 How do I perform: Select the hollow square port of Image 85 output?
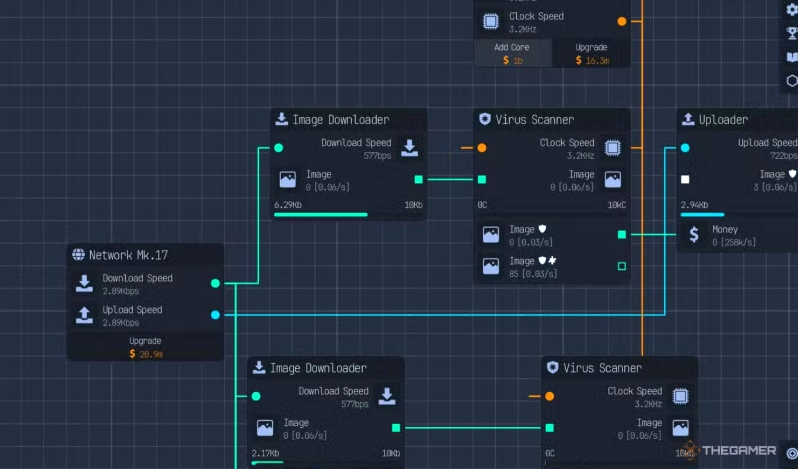pyautogui.click(x=621, y=266)
